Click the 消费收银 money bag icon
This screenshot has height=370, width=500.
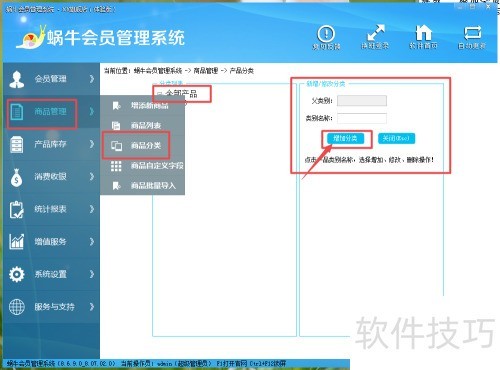tap(17, 177)
